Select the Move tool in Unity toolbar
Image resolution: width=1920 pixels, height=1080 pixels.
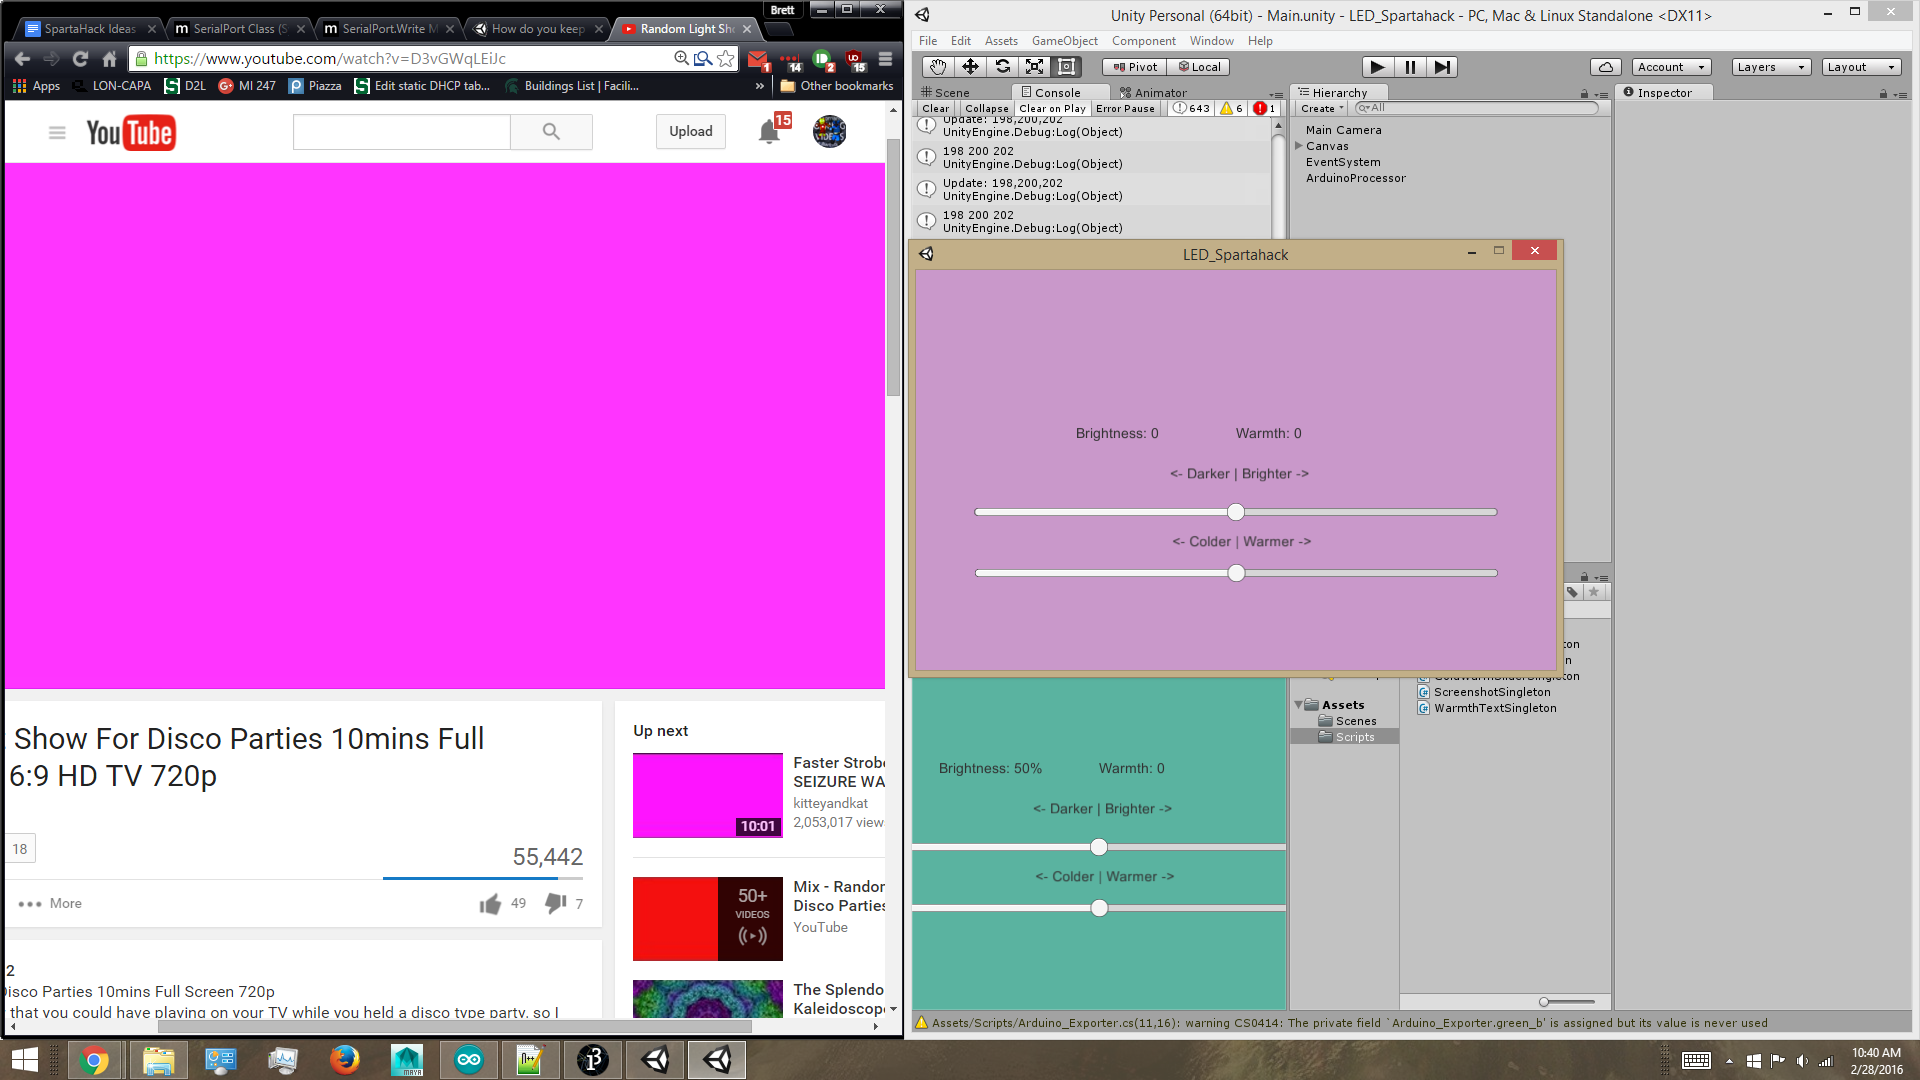click(970, 67)
